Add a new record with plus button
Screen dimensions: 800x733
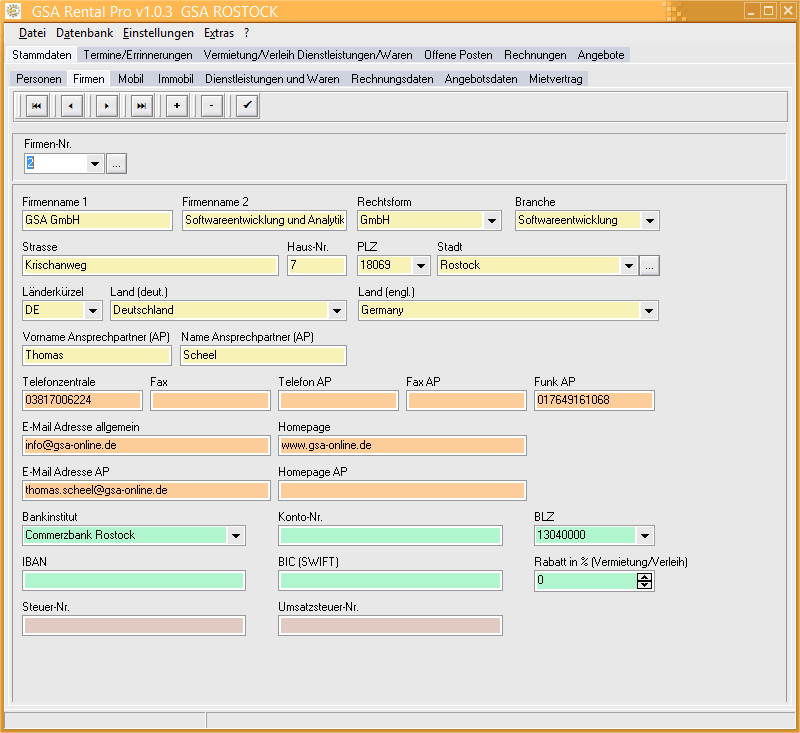tap(177, 106)
